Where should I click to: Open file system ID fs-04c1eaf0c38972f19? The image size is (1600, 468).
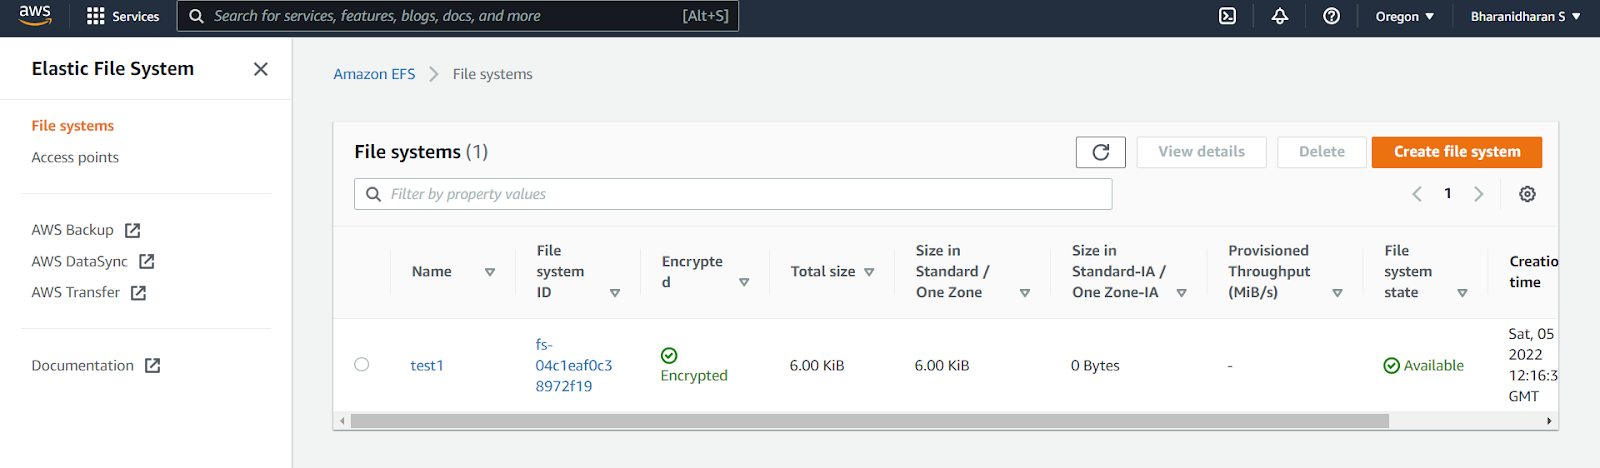click(574, 365)
